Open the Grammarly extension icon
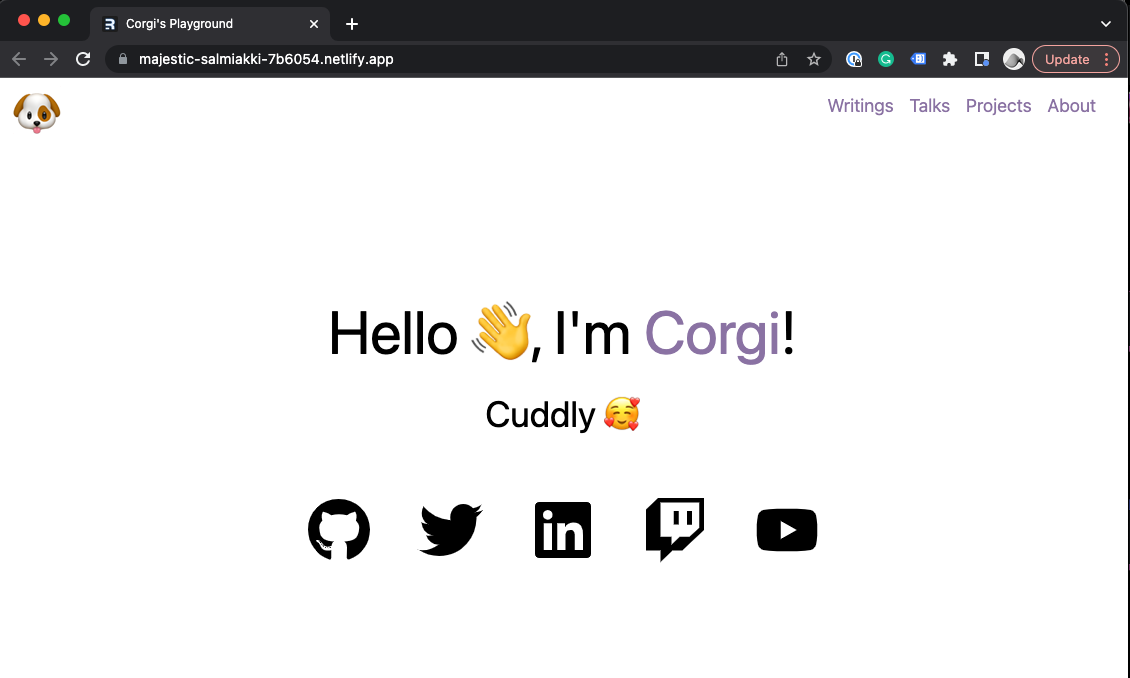The image size is (1130, 678). tap(886, 59)
